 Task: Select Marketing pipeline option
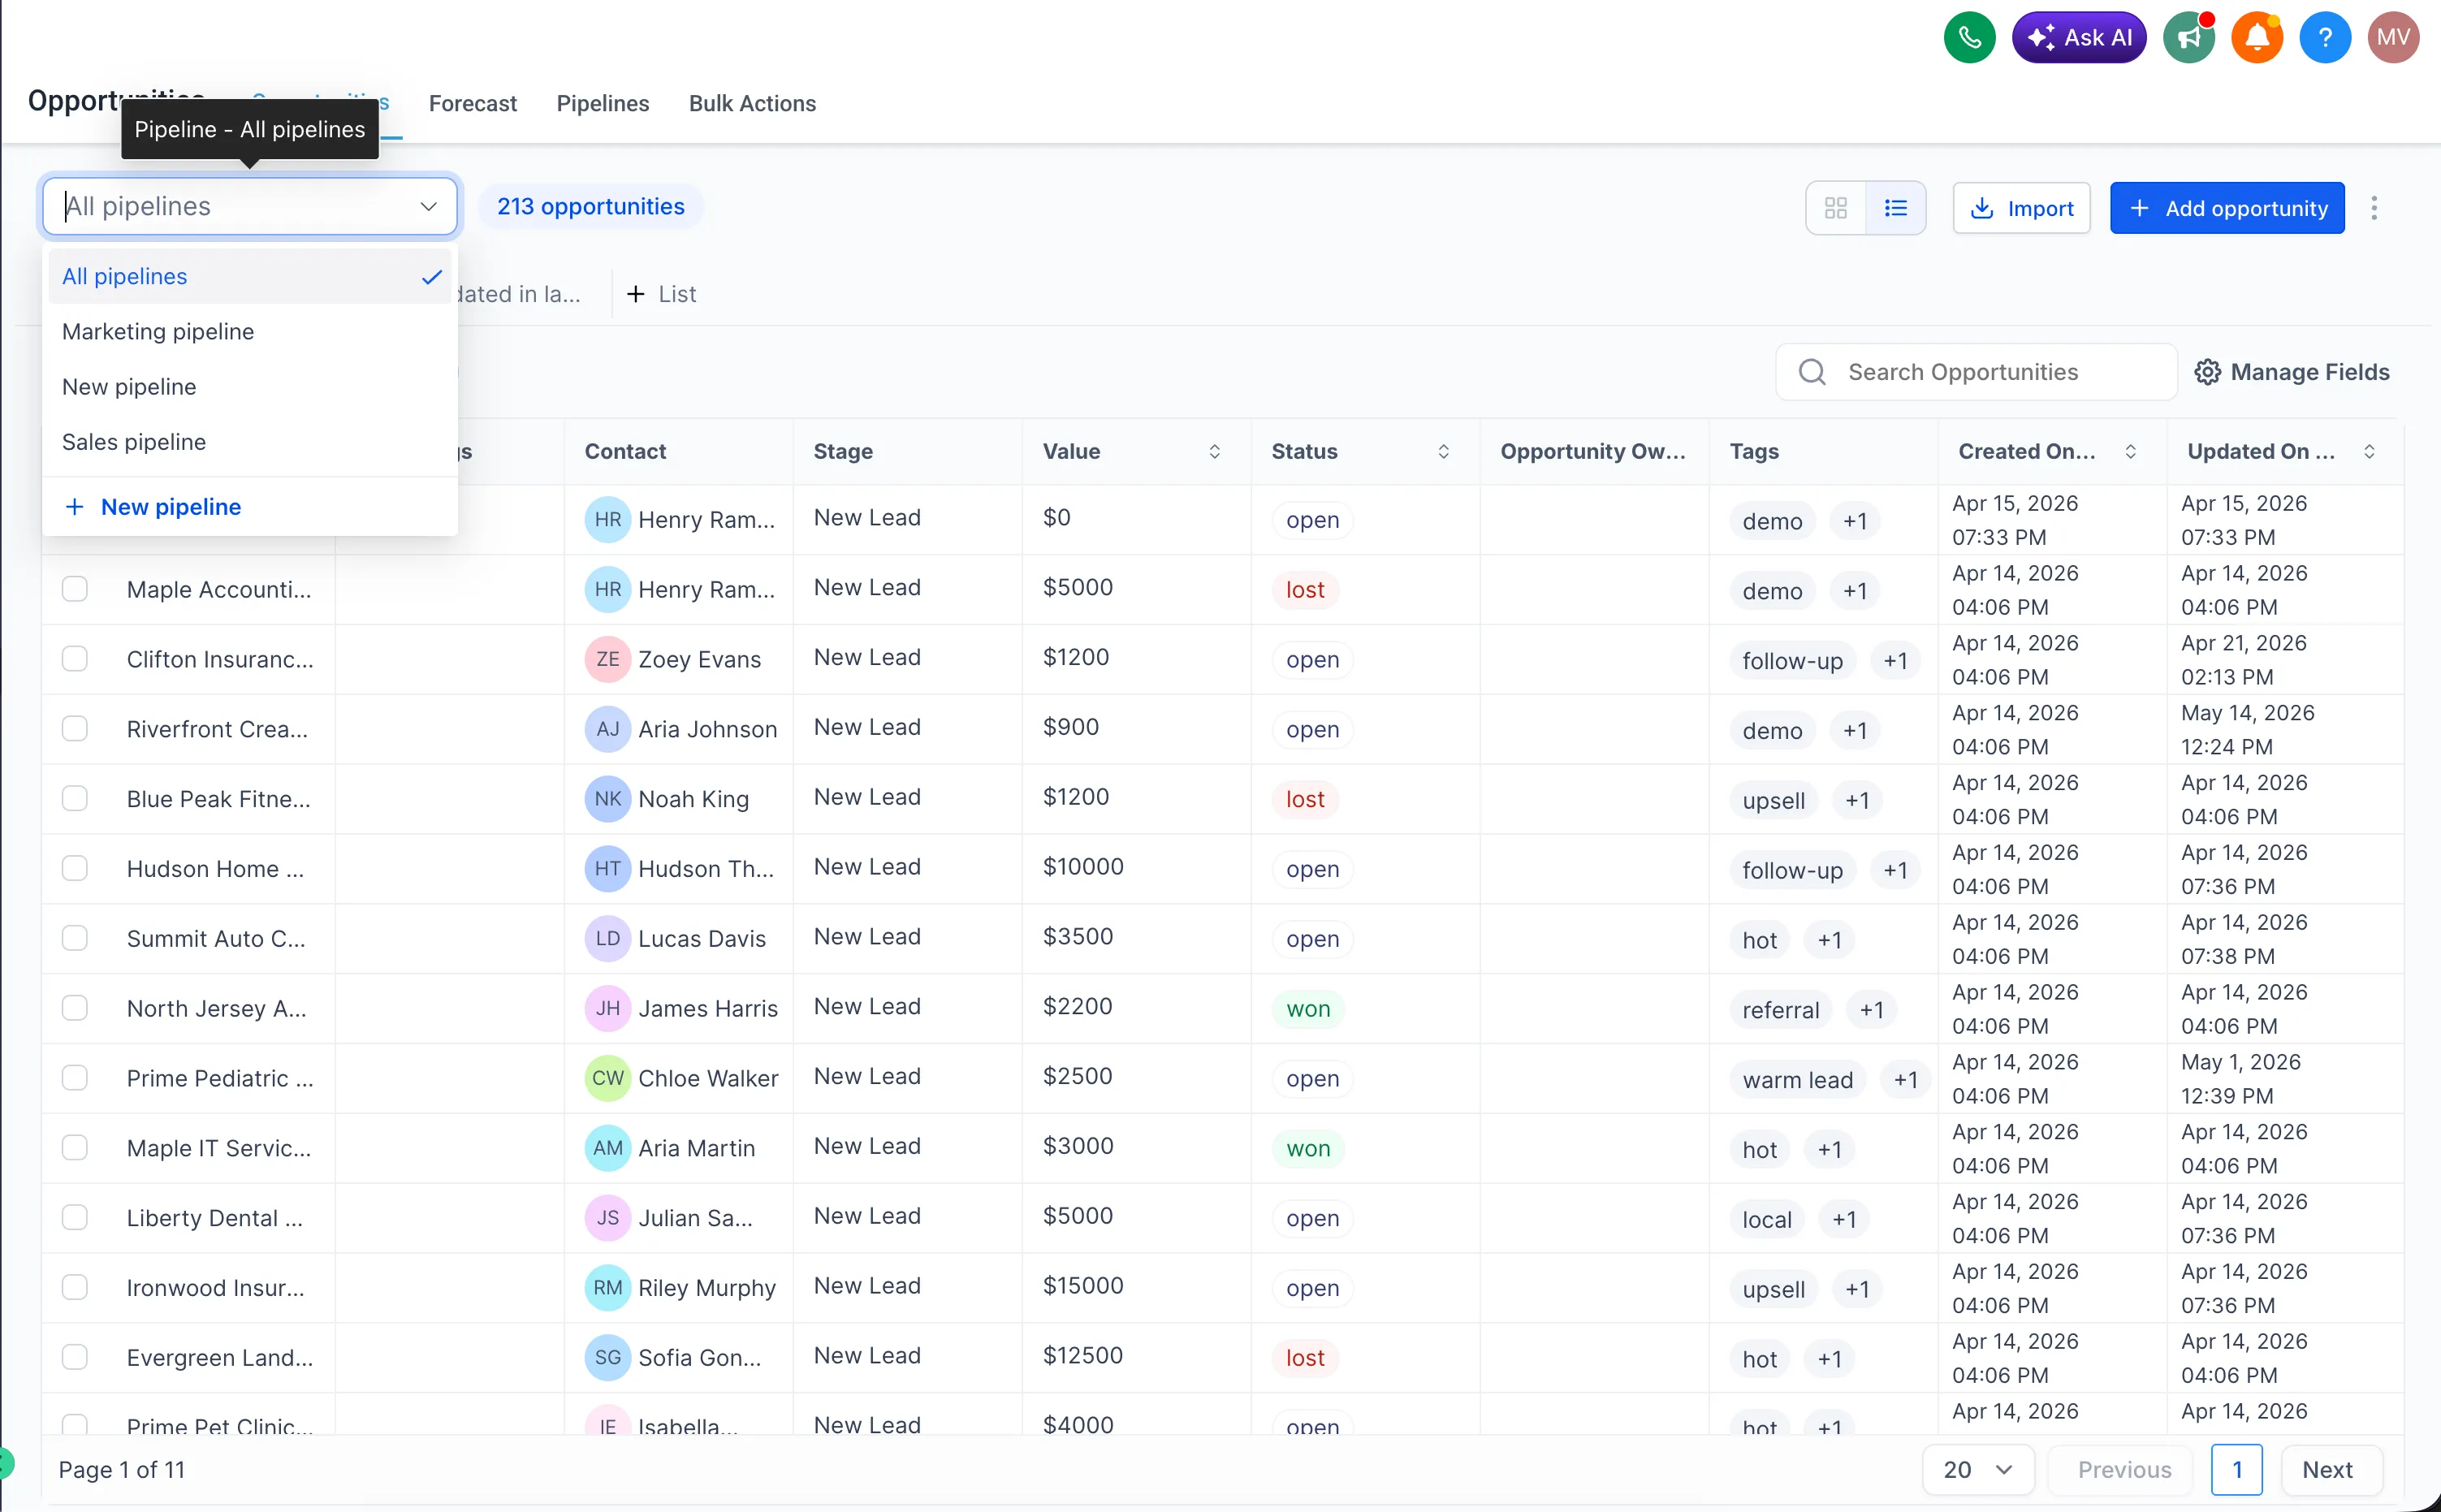click(250, 332)
